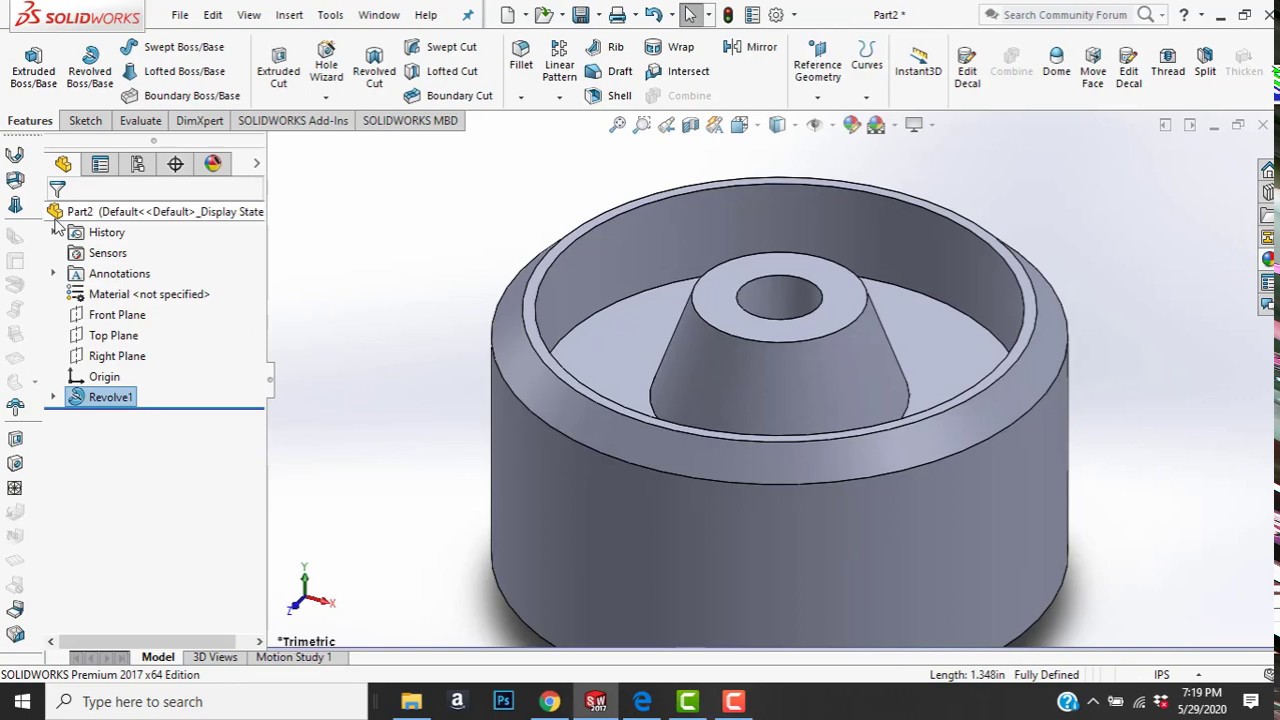
Task: Open the Hole Wizard dropdown arrow
Action: (x=326, y=97)
